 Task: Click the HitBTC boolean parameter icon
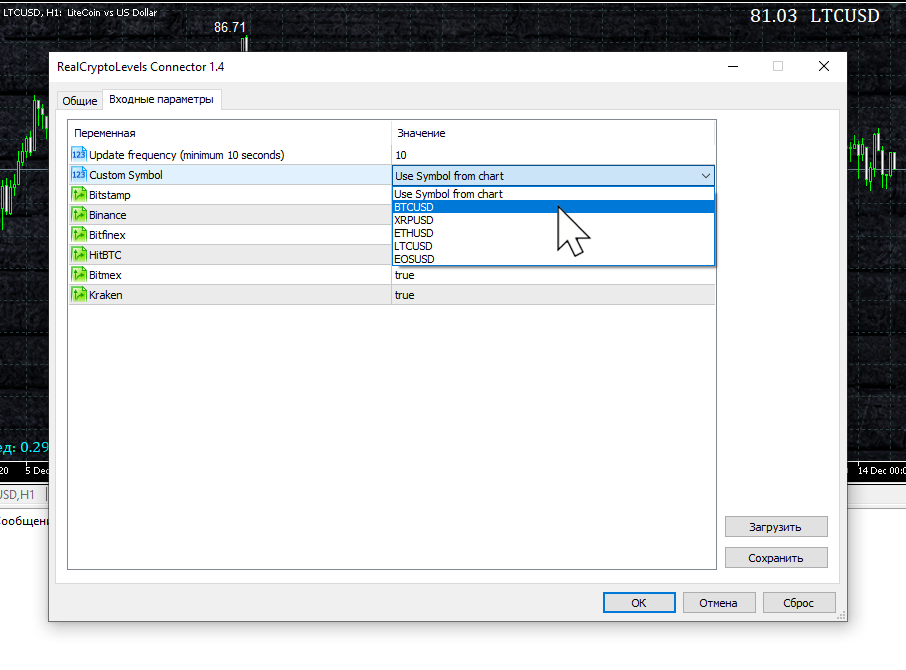[79, 254]
